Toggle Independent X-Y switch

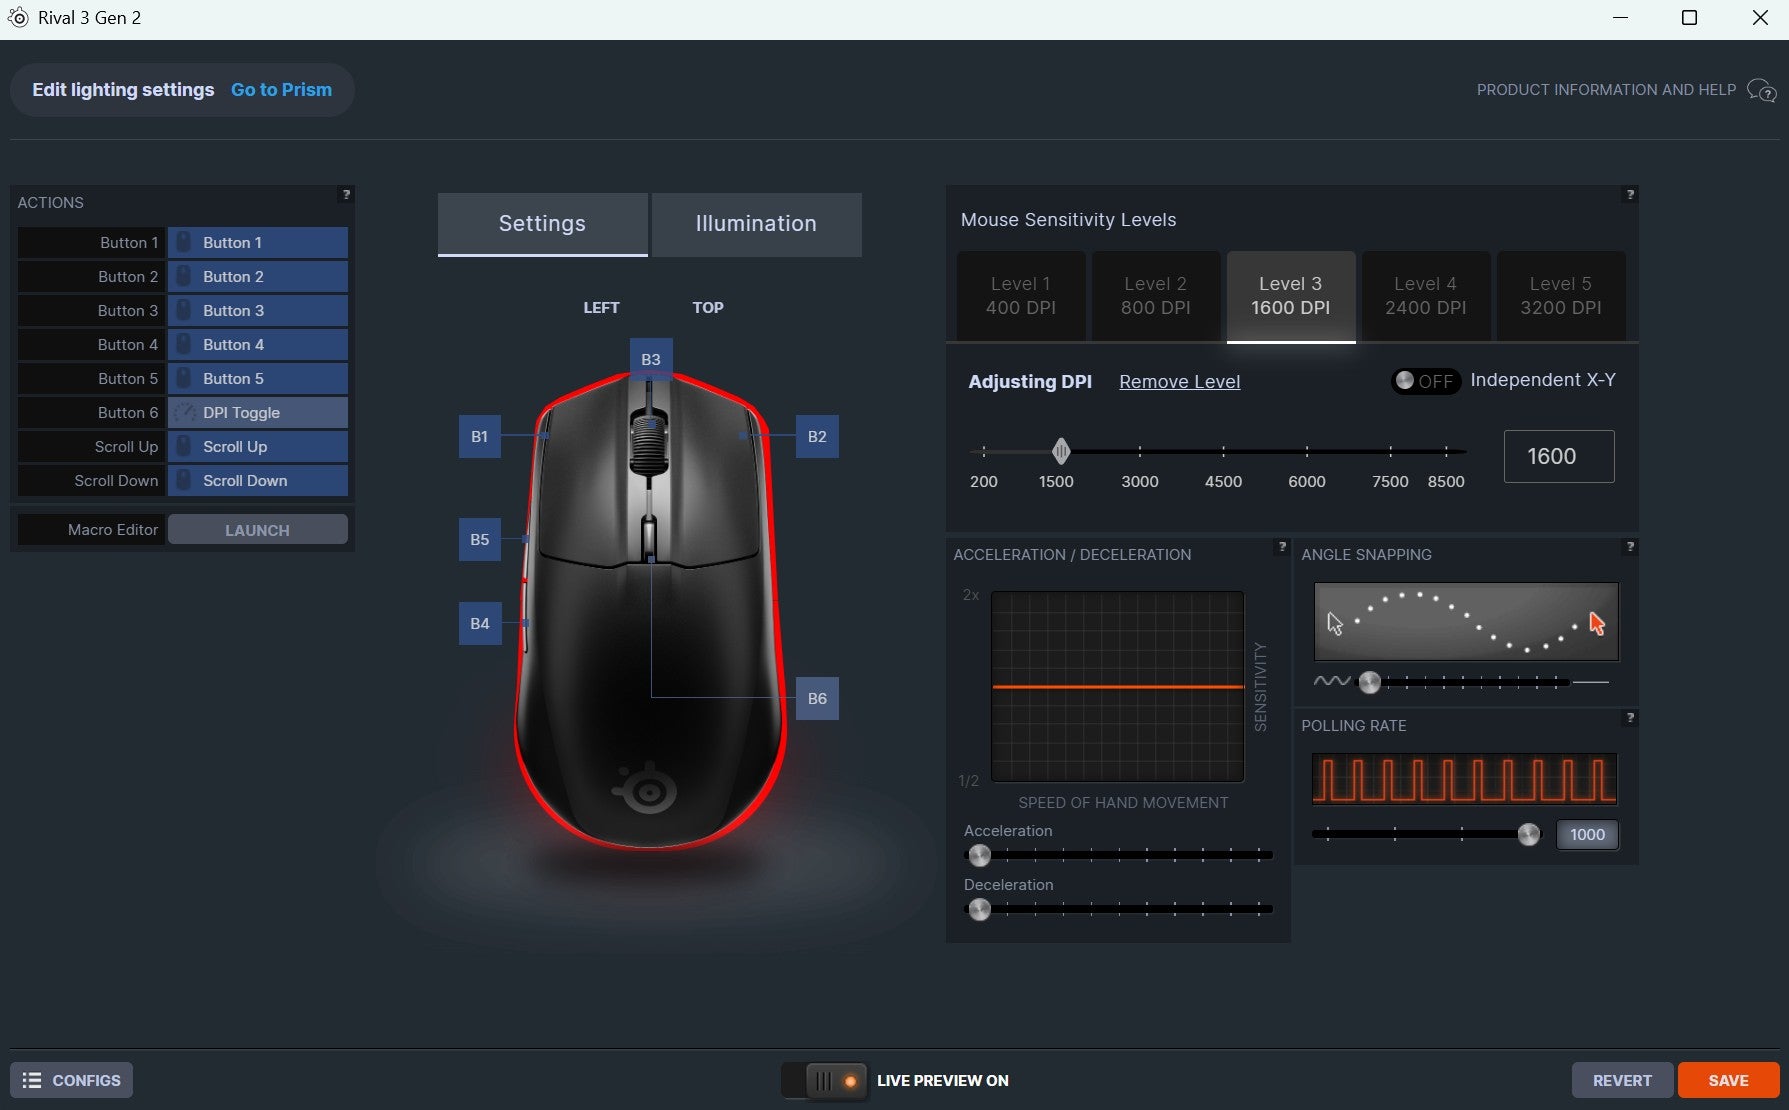pyautogui.click(x=1425, y=381)
